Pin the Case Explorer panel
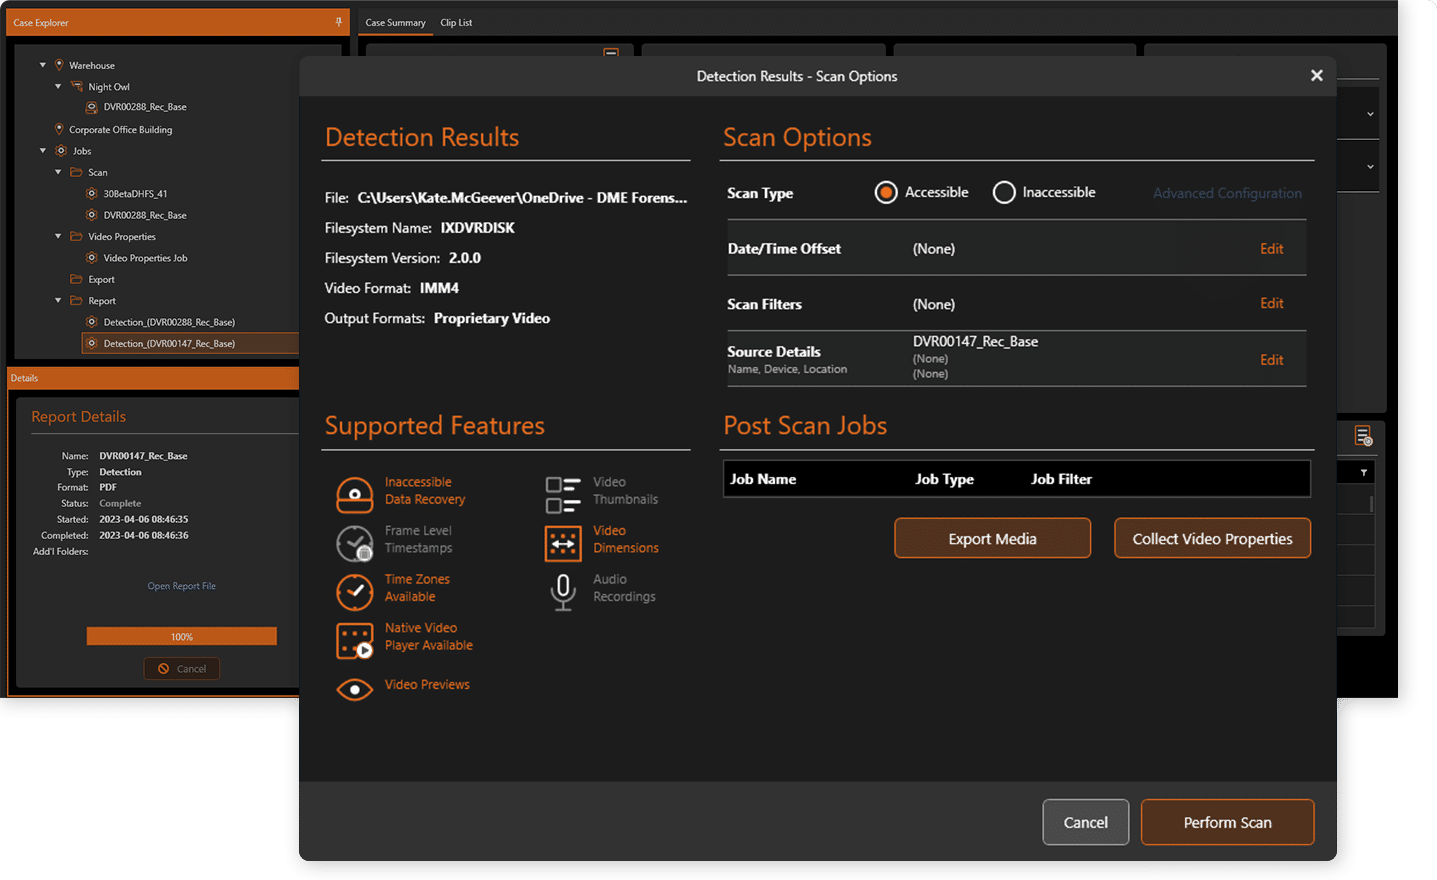1437x880 pixels. pos(338,22)
